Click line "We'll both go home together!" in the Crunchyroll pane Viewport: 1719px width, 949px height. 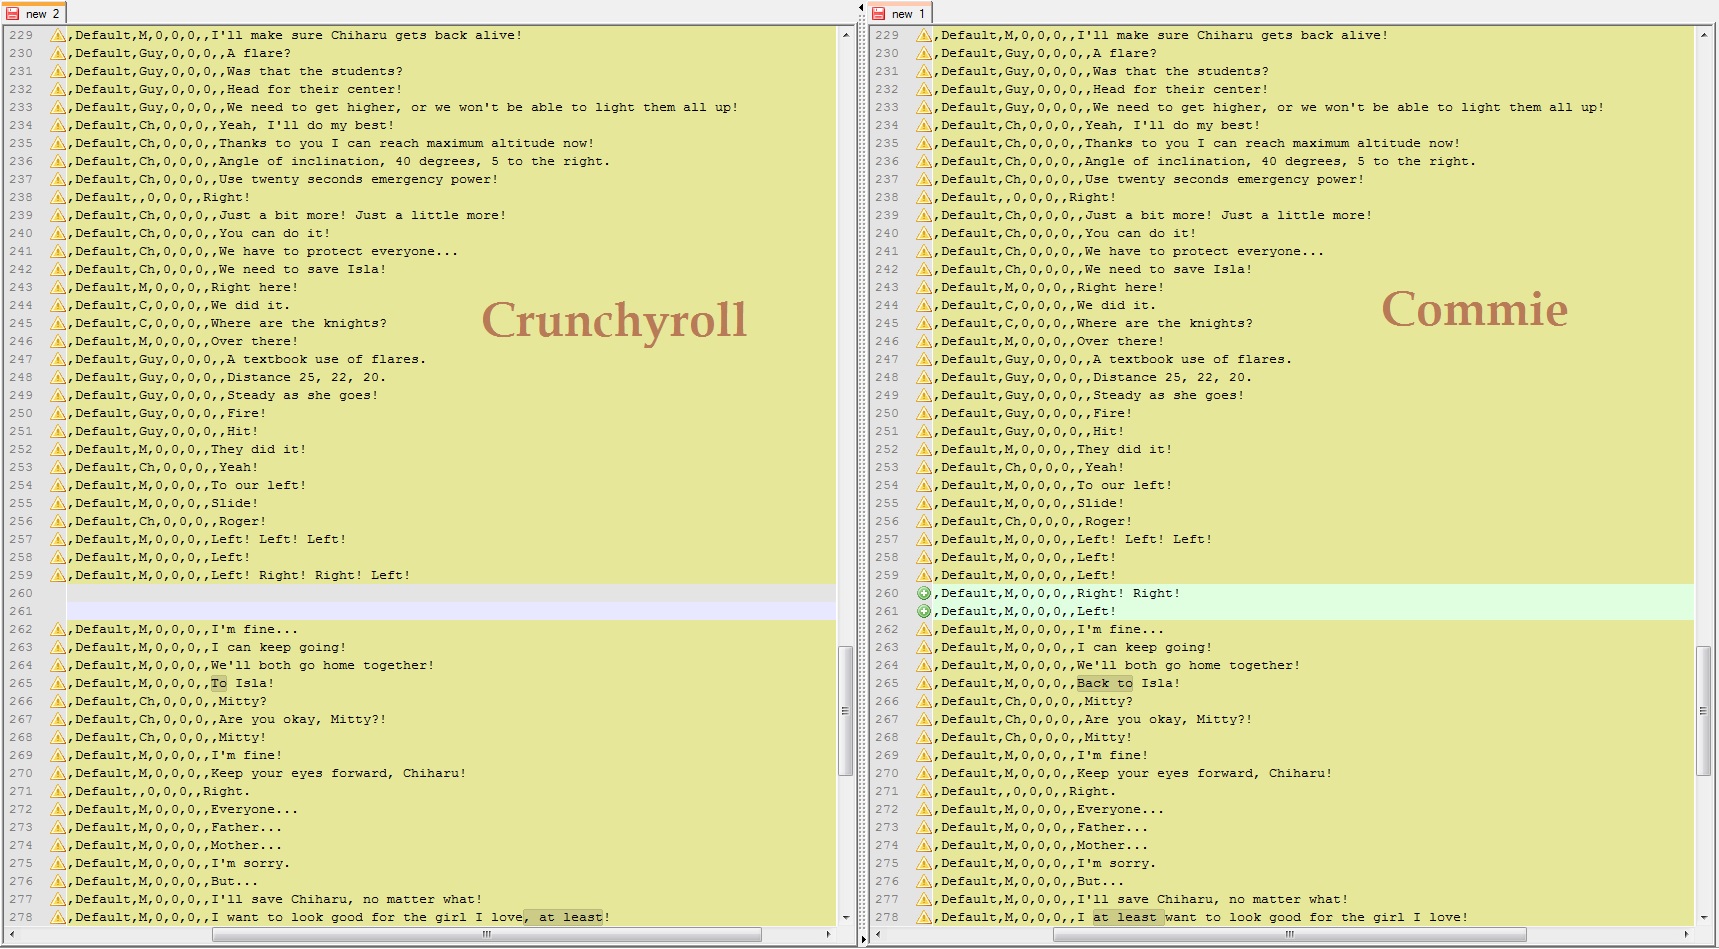point(322,665)
